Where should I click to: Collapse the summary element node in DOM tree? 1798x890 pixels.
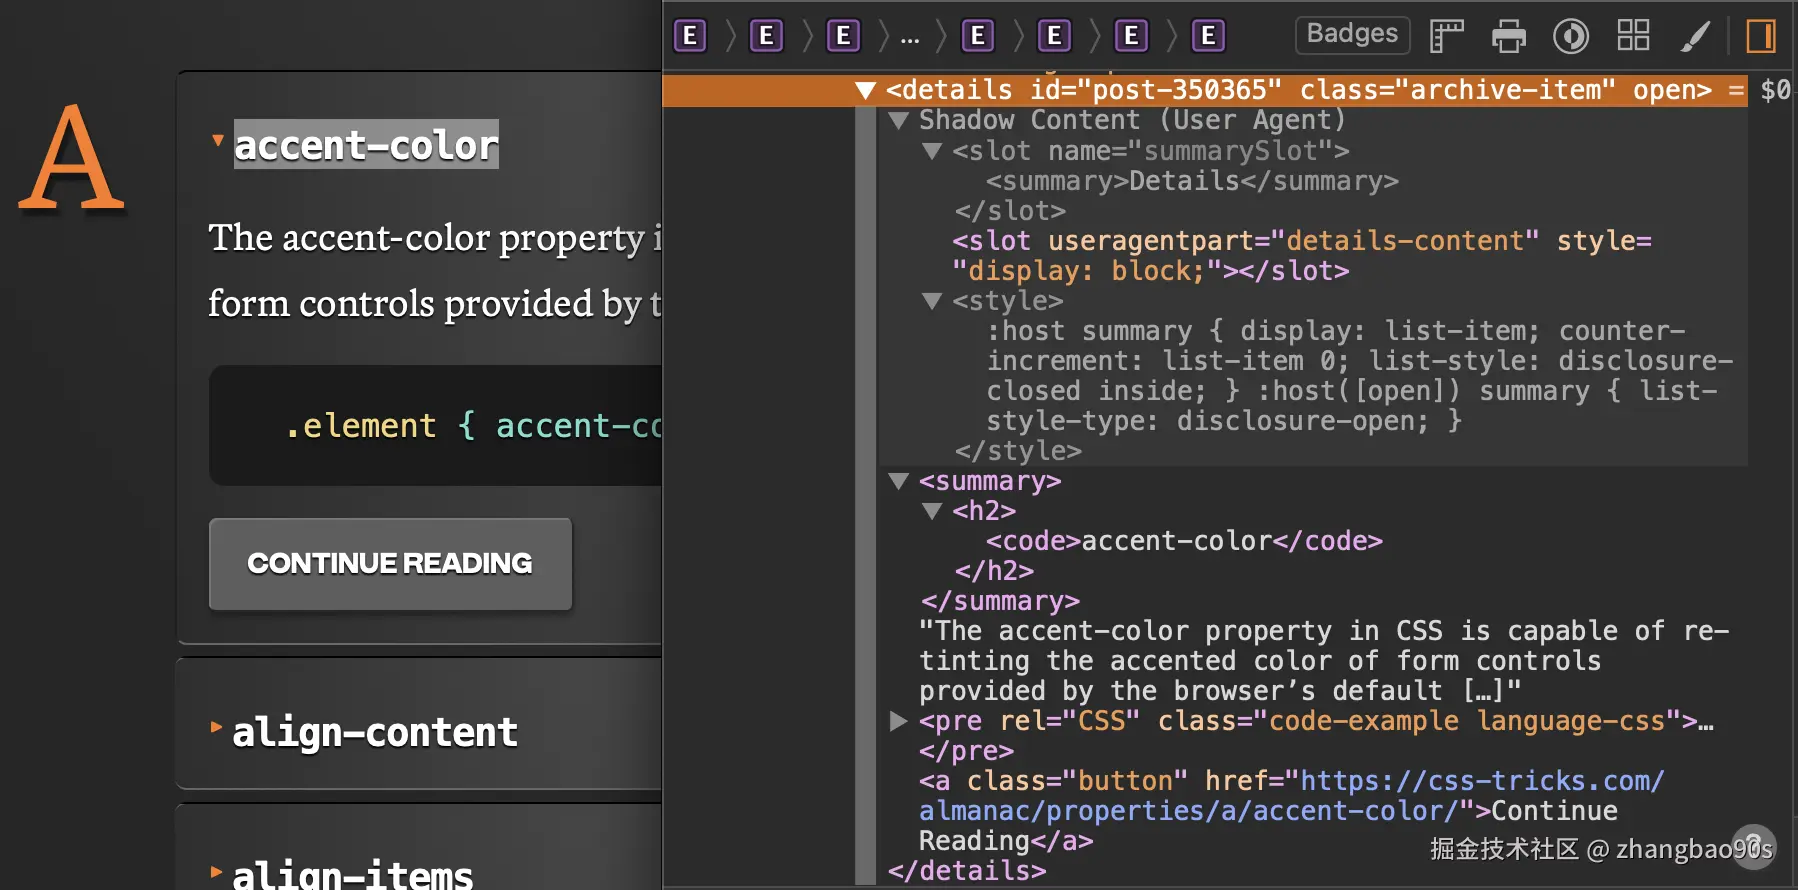click(x=899, y=481)
